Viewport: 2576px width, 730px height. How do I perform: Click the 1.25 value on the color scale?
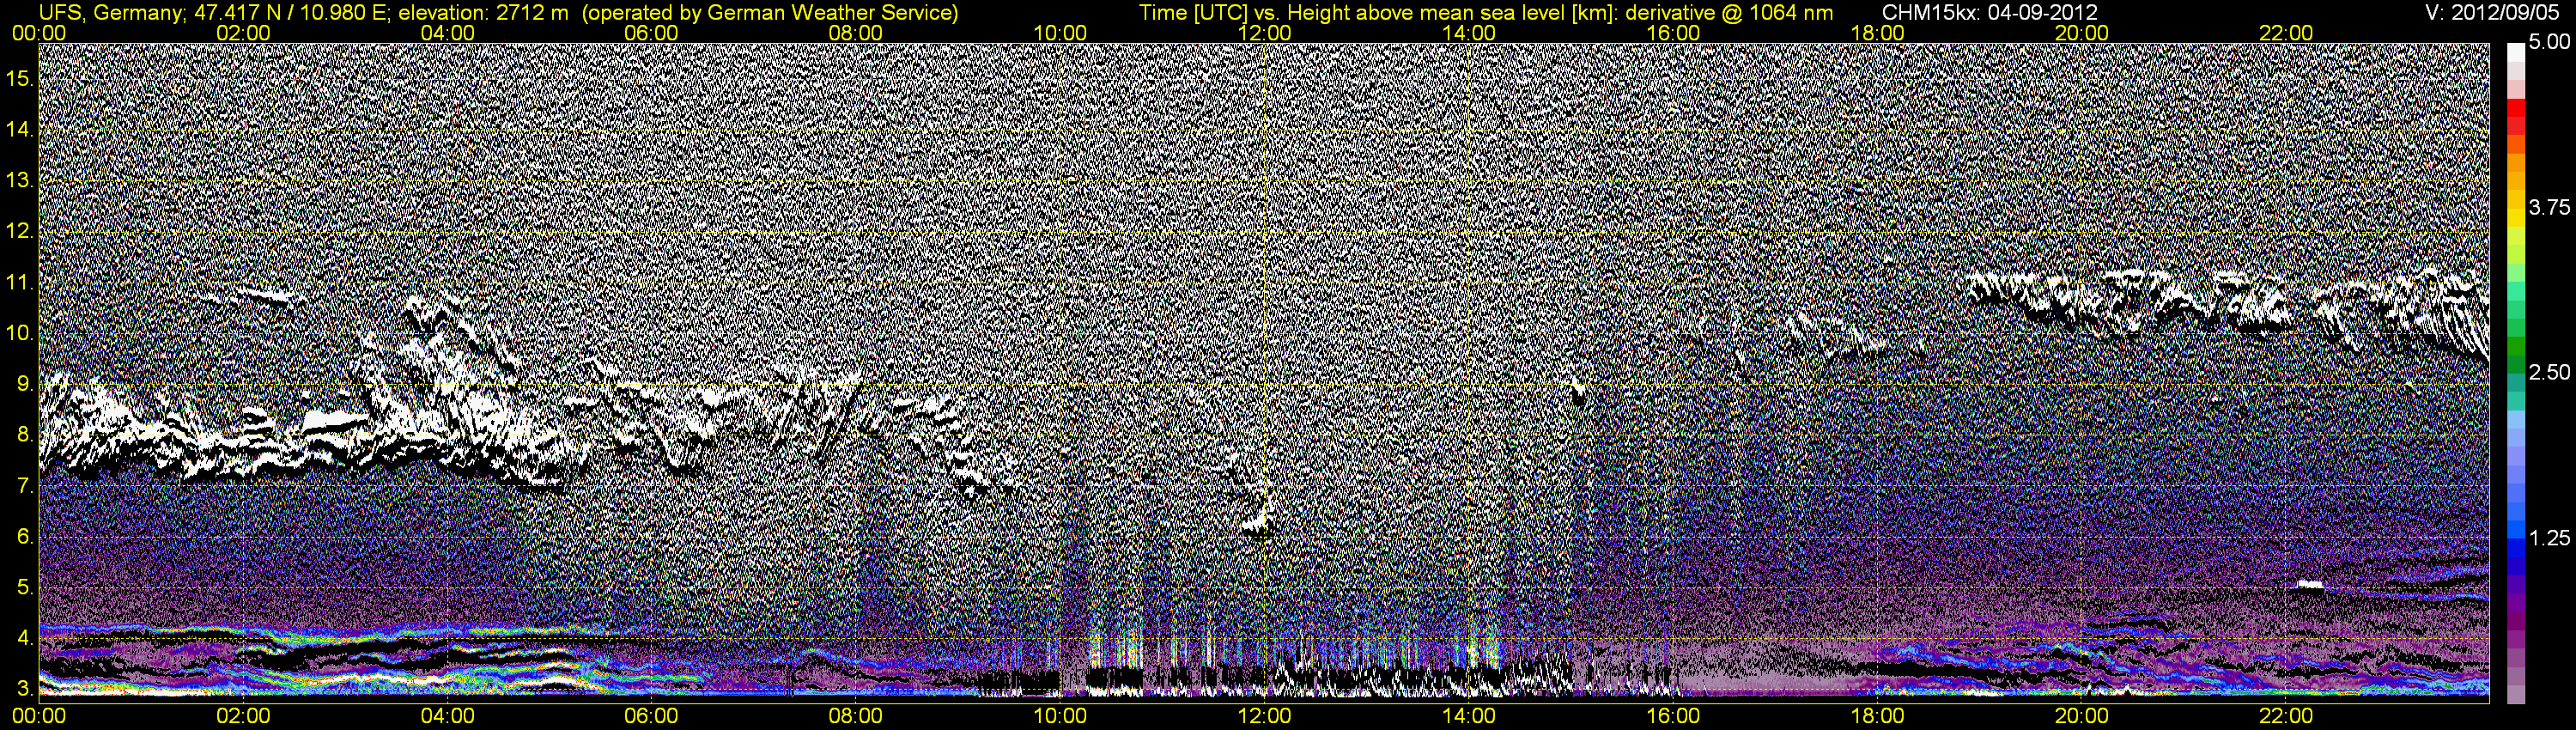2549,538
